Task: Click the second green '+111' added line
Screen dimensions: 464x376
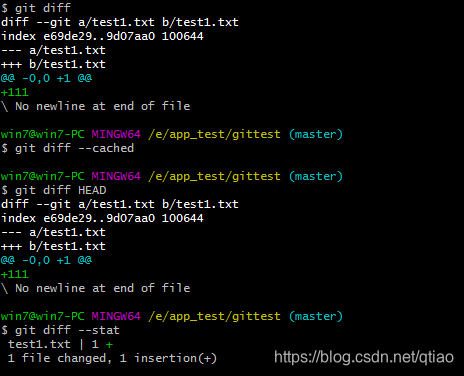Action: 15,274
